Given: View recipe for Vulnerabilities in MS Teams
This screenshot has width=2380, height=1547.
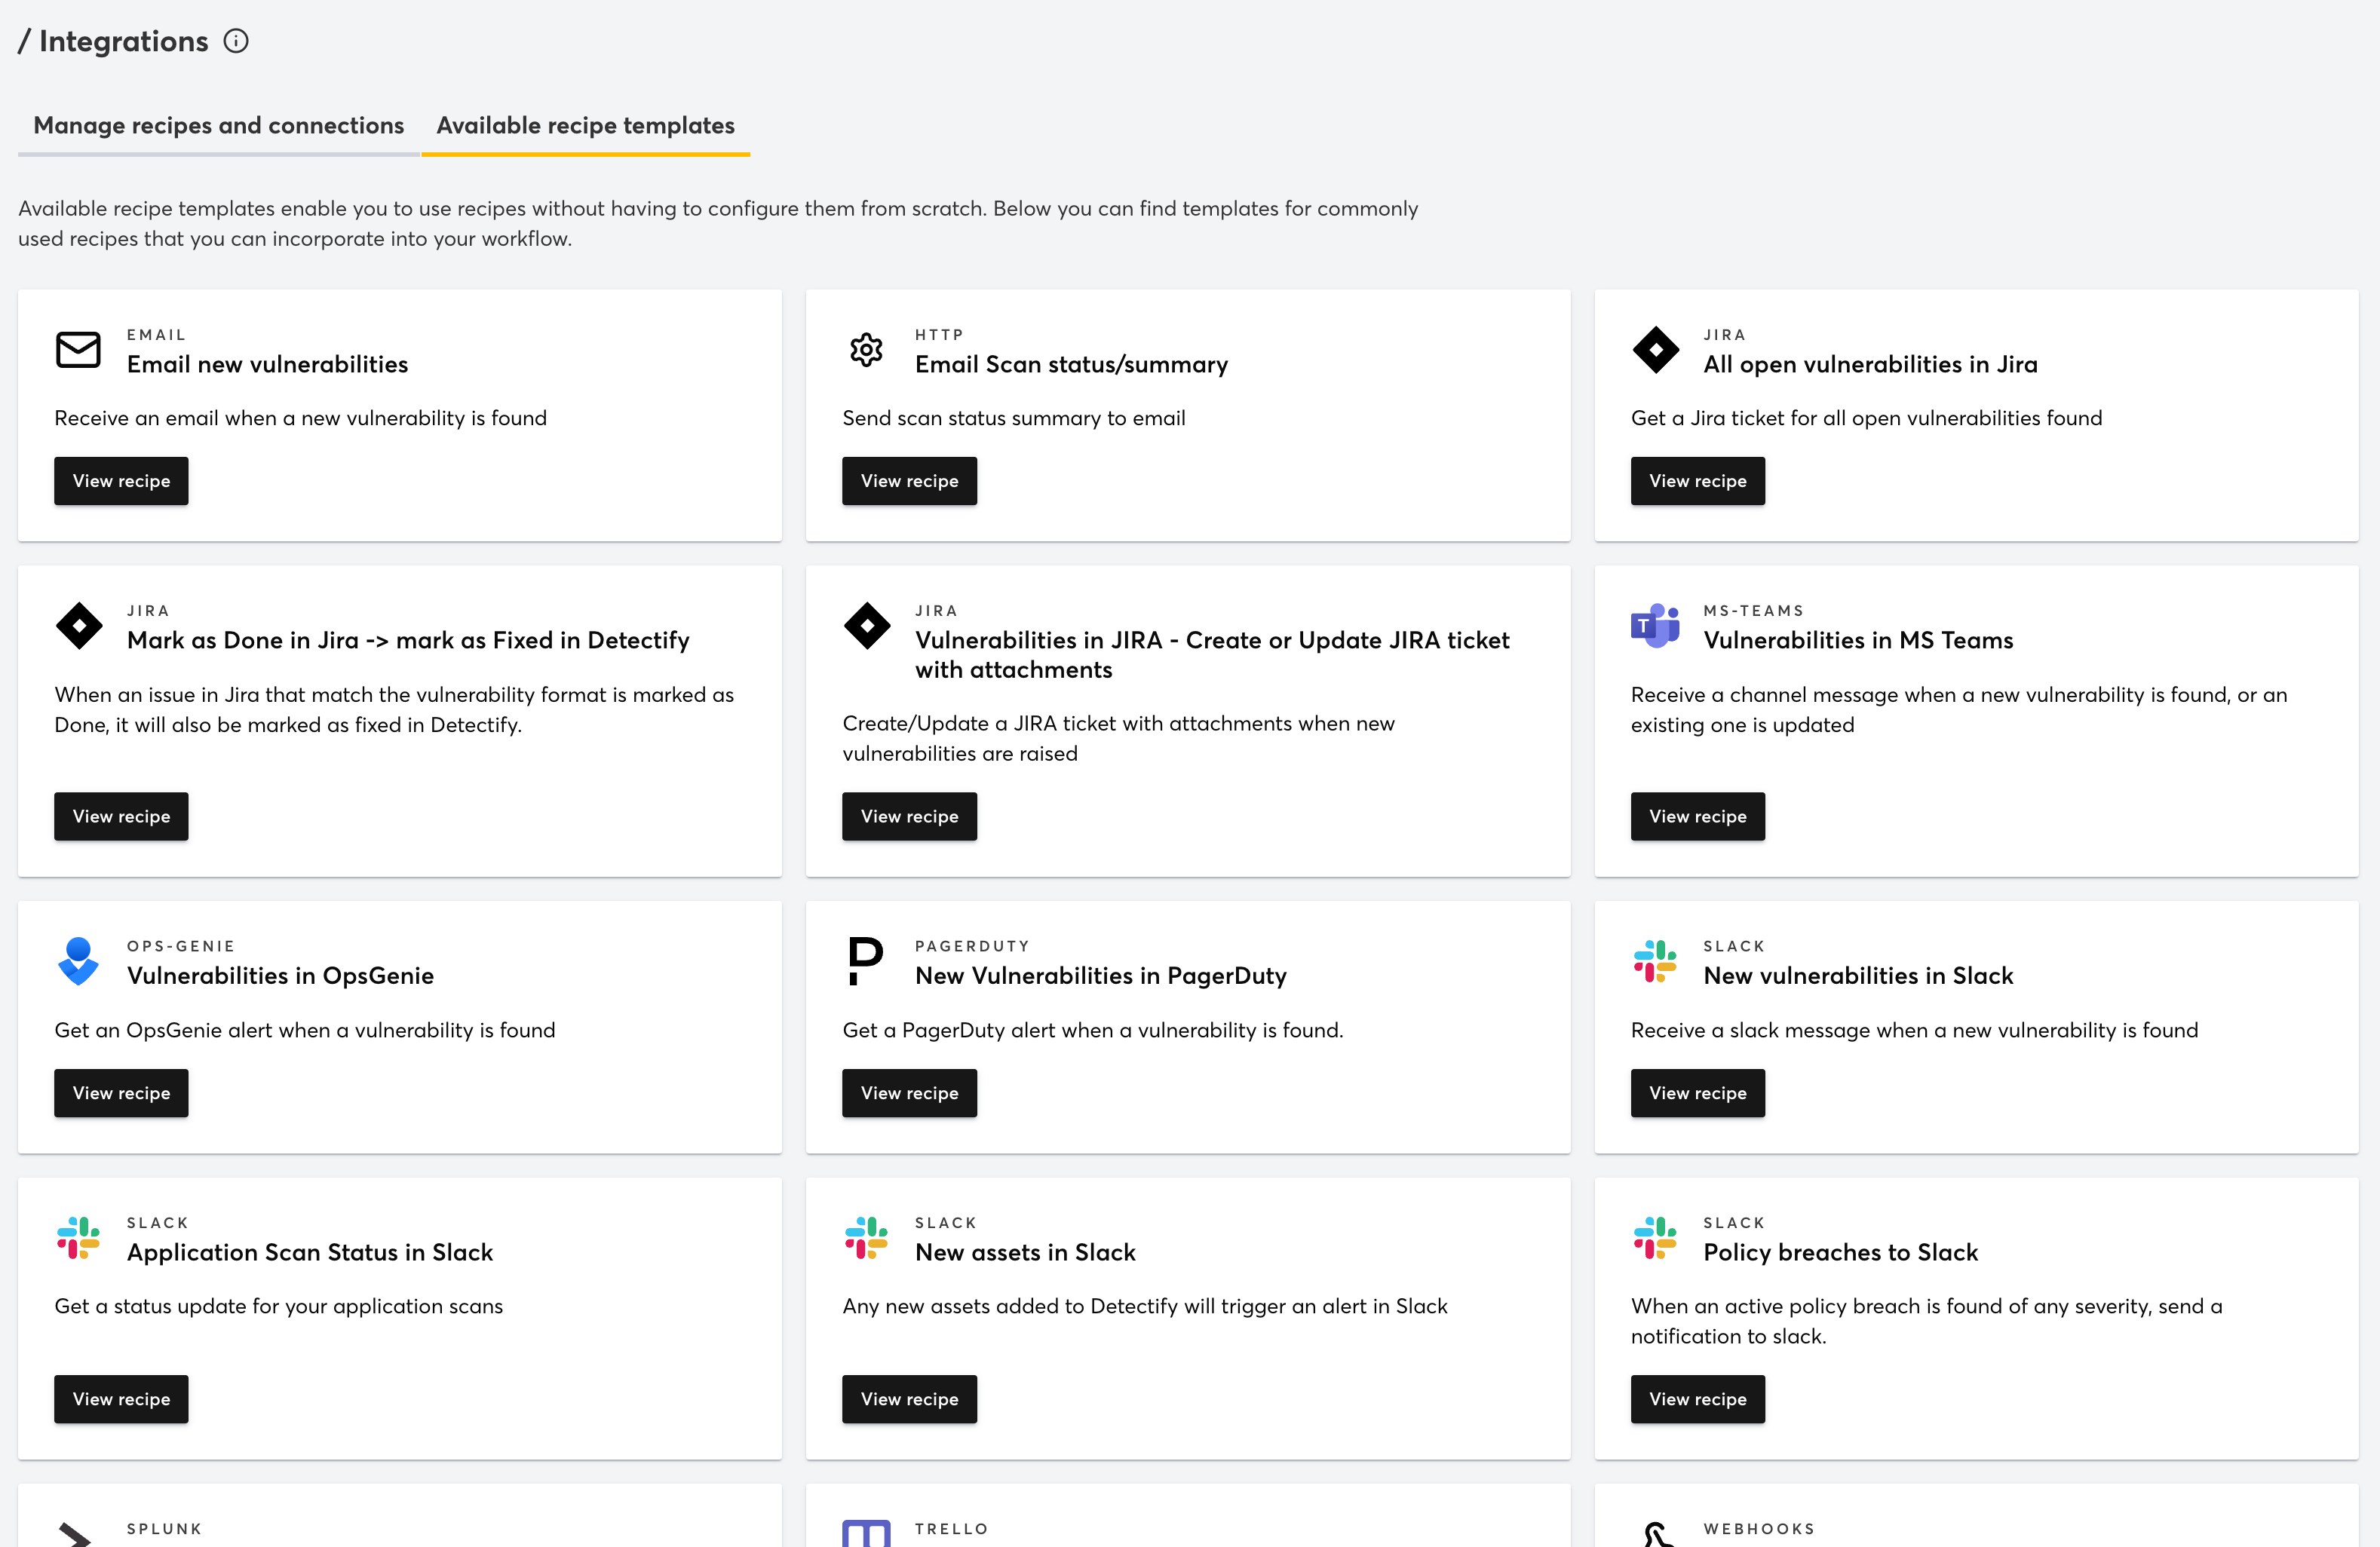Looking at the screenshot, I should pyautogui.click(x=1698, y=817).
